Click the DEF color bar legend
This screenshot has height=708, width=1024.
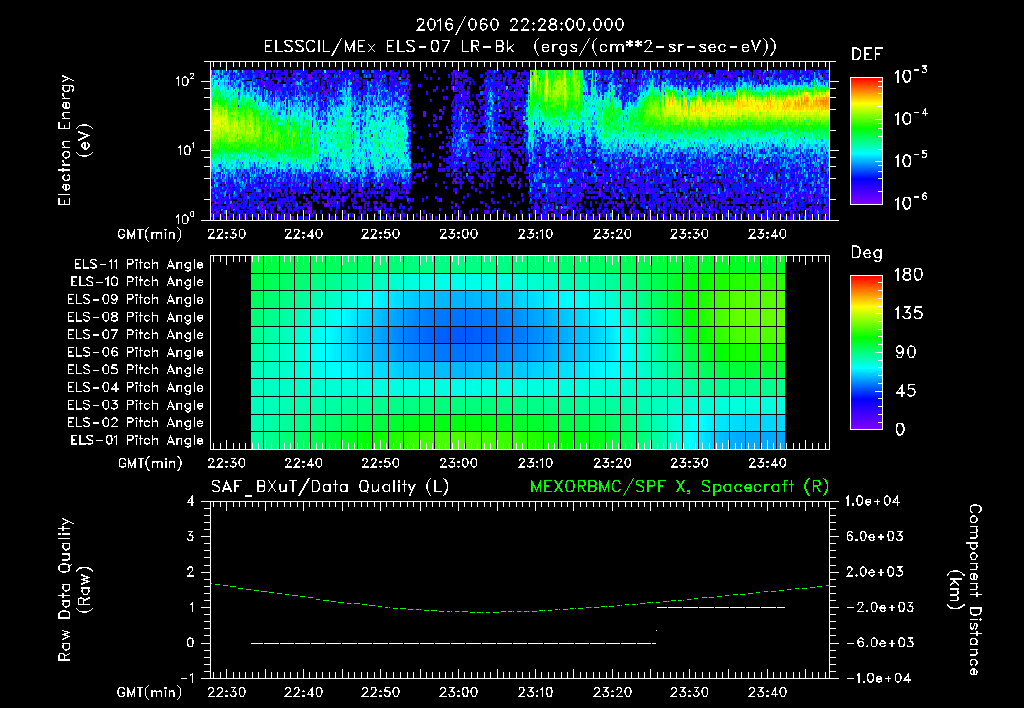(x=866, y=140)
